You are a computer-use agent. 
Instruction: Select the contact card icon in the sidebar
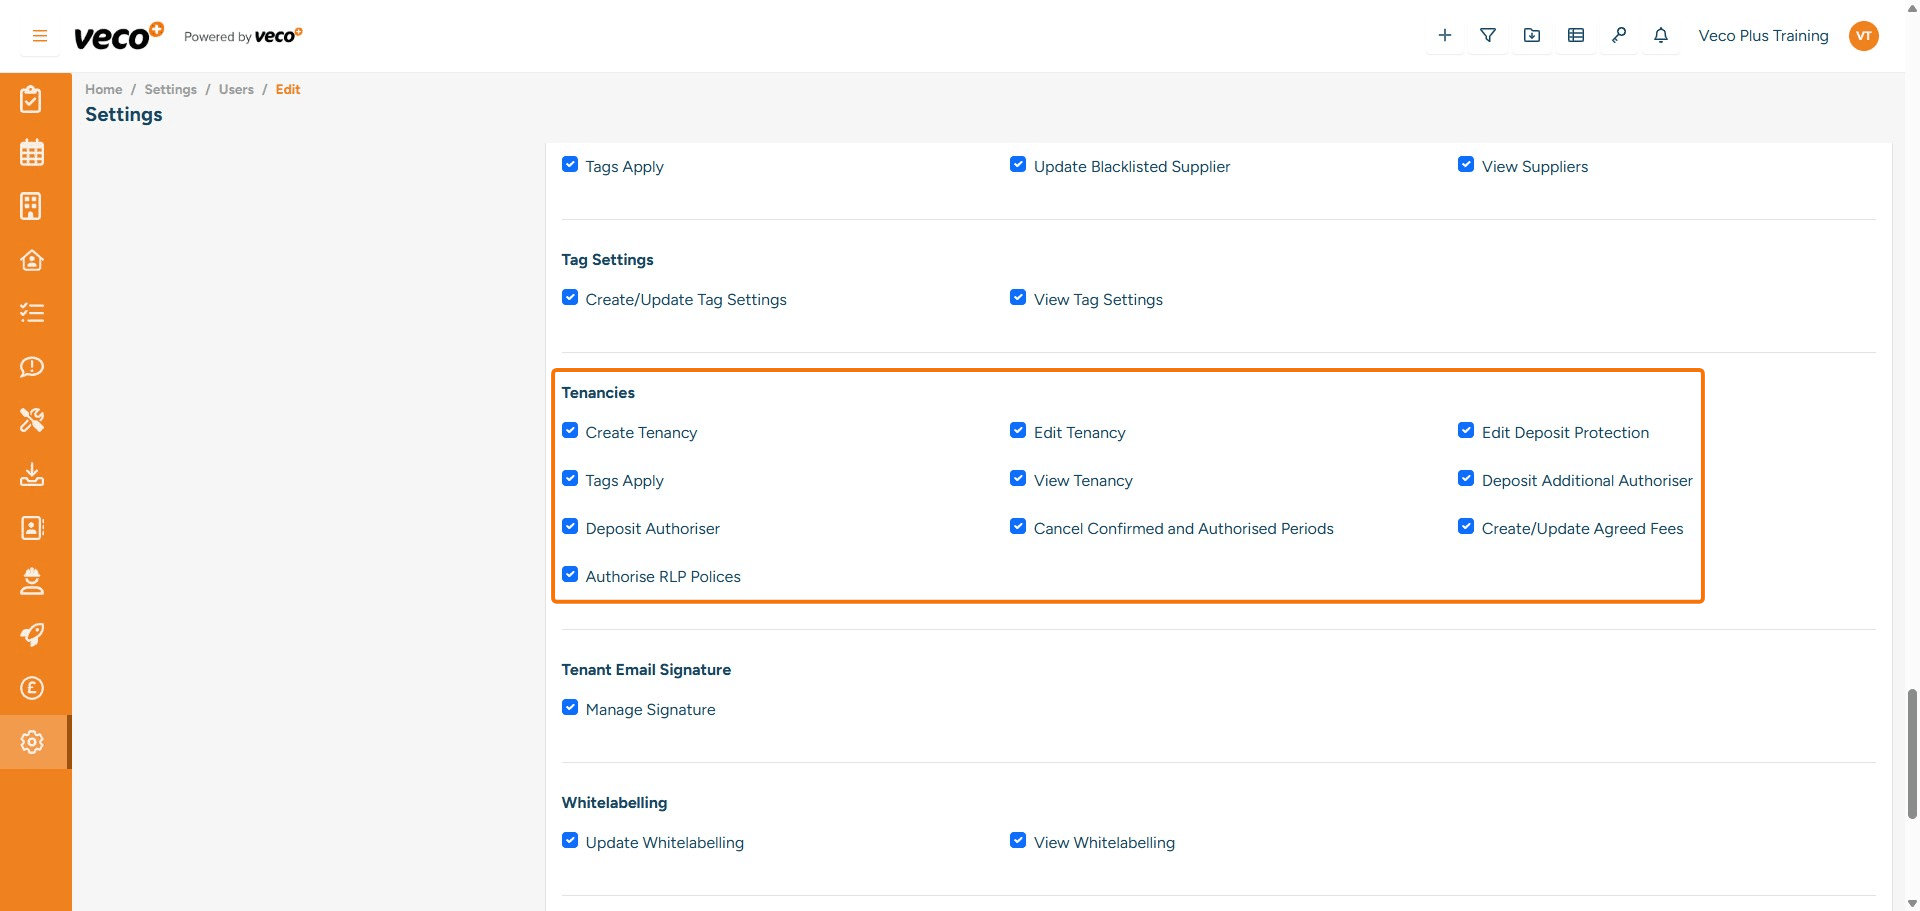[x=32, y=528]
